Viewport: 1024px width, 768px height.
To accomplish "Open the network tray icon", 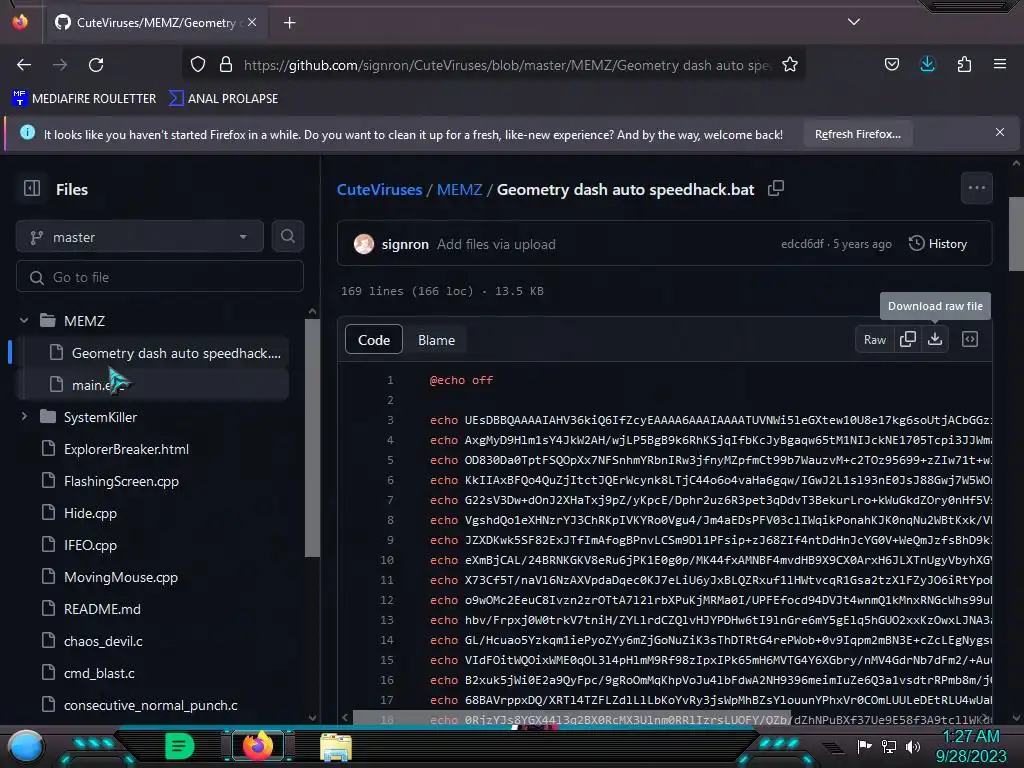I will pyautogui.click(x=888, y=746).
